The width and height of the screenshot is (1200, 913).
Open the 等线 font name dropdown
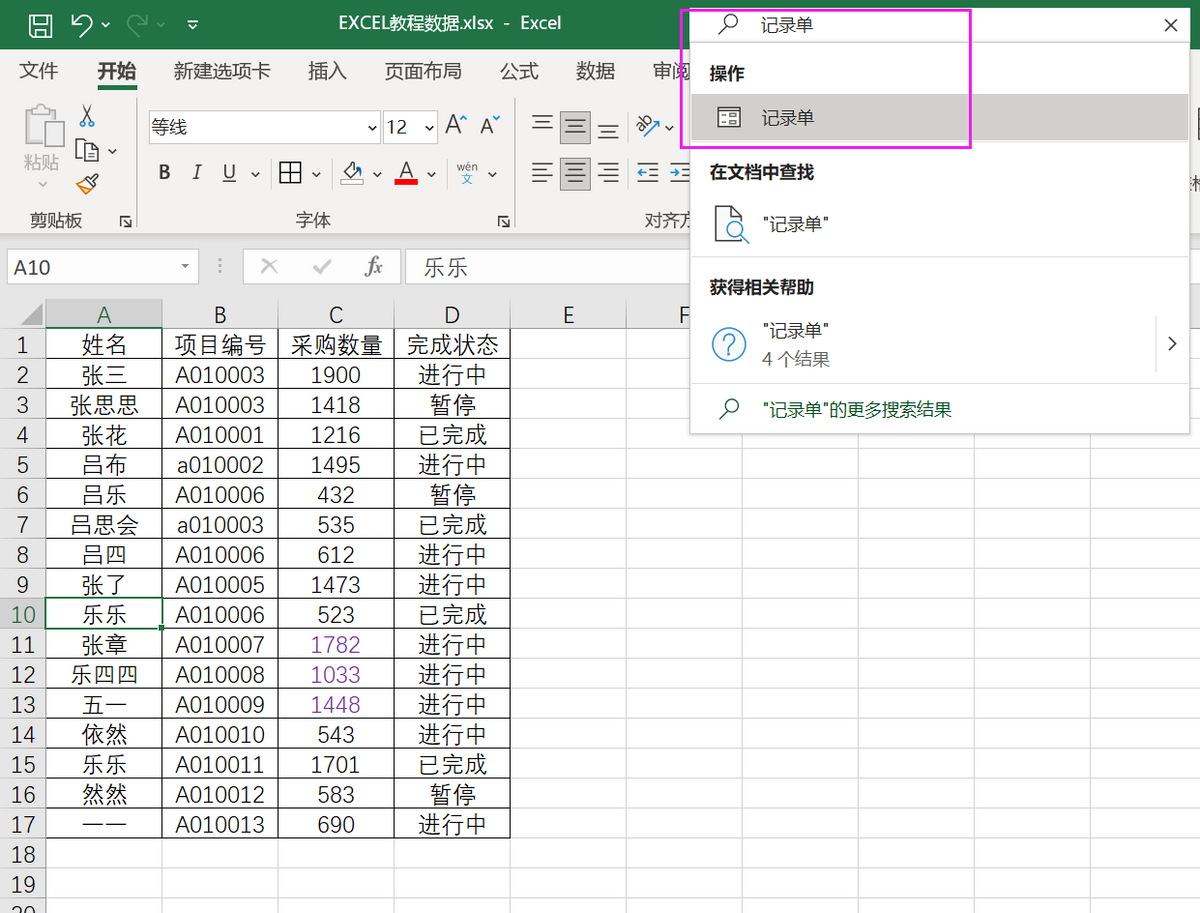(x=373, y=127)
